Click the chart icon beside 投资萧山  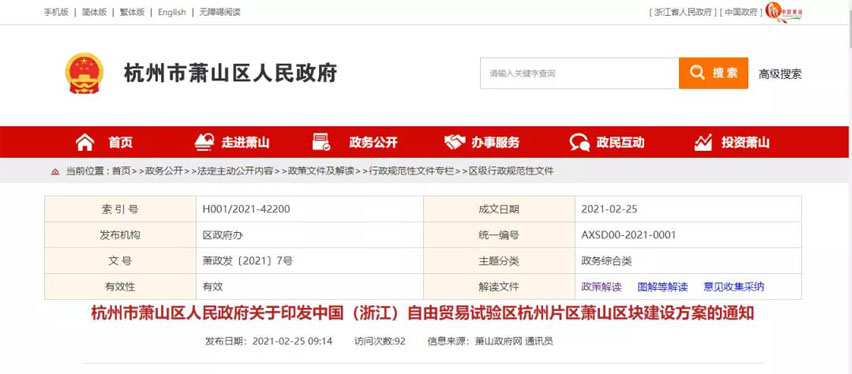click(703, 142)
